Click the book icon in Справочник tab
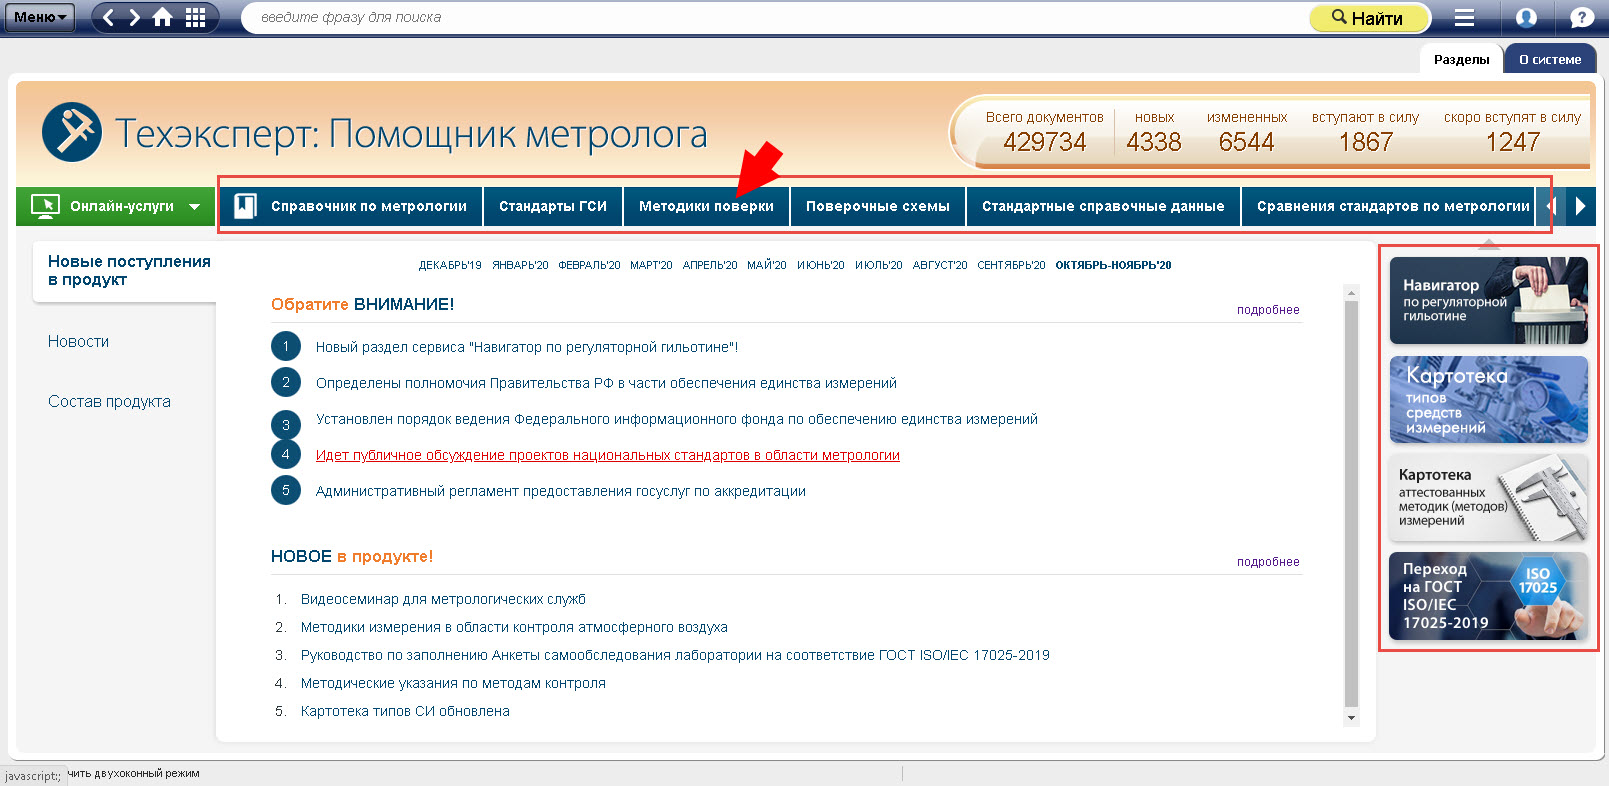Image resolution: width=1609 pixels, height=786 pixels. (x=245, y=206)
